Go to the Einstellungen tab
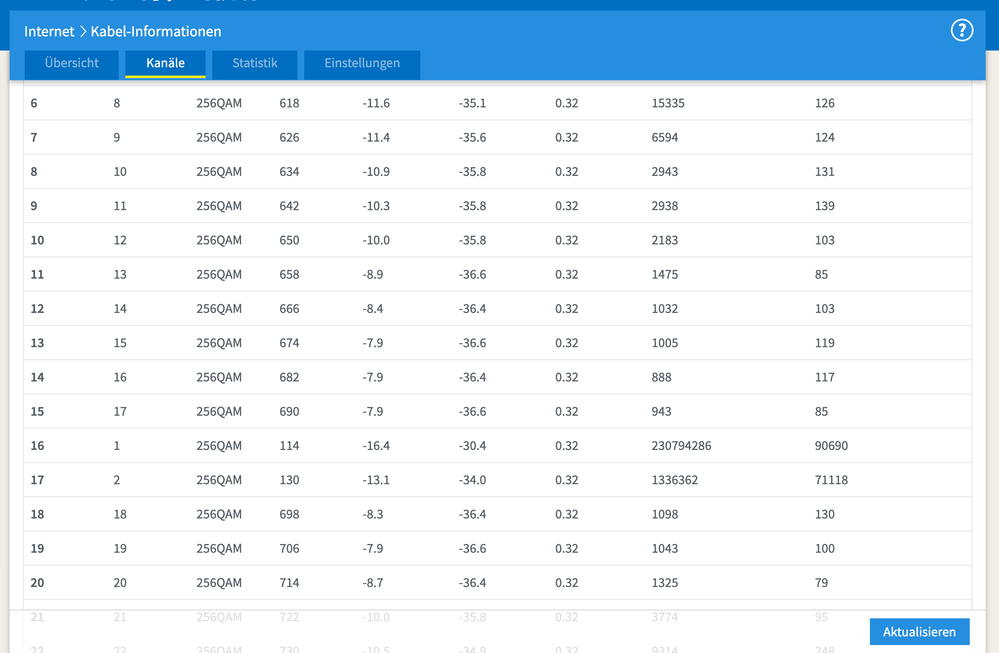This screenshot has height=653, width=999. pyautogui.click(x=362, y=63)
